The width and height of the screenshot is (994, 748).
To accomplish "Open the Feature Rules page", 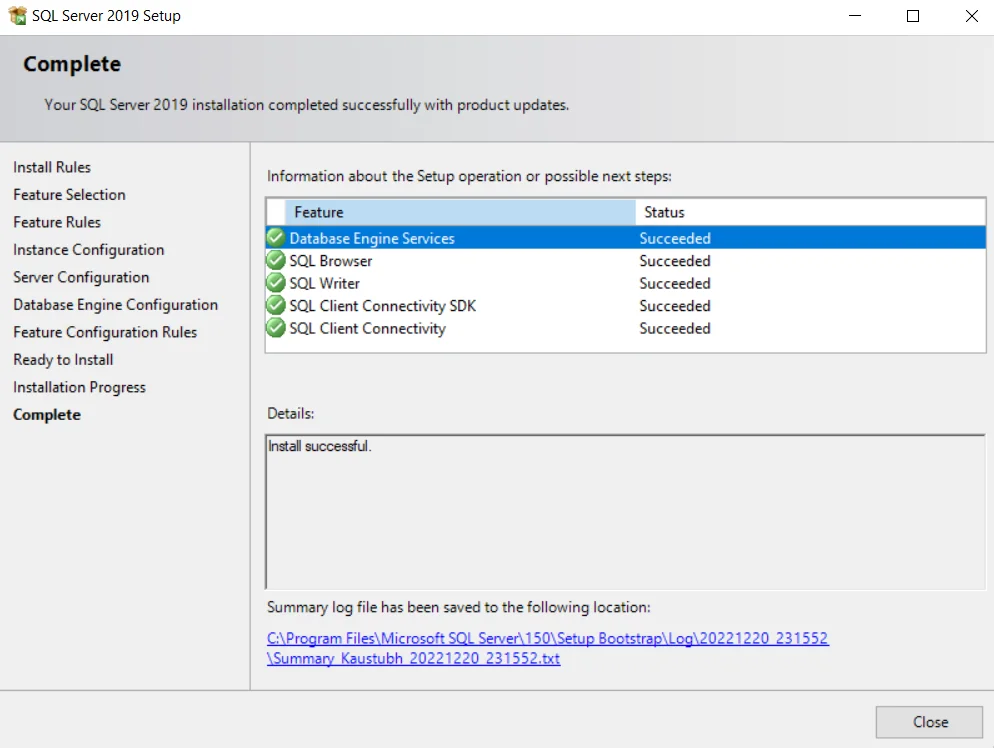I will pos(57,222).
